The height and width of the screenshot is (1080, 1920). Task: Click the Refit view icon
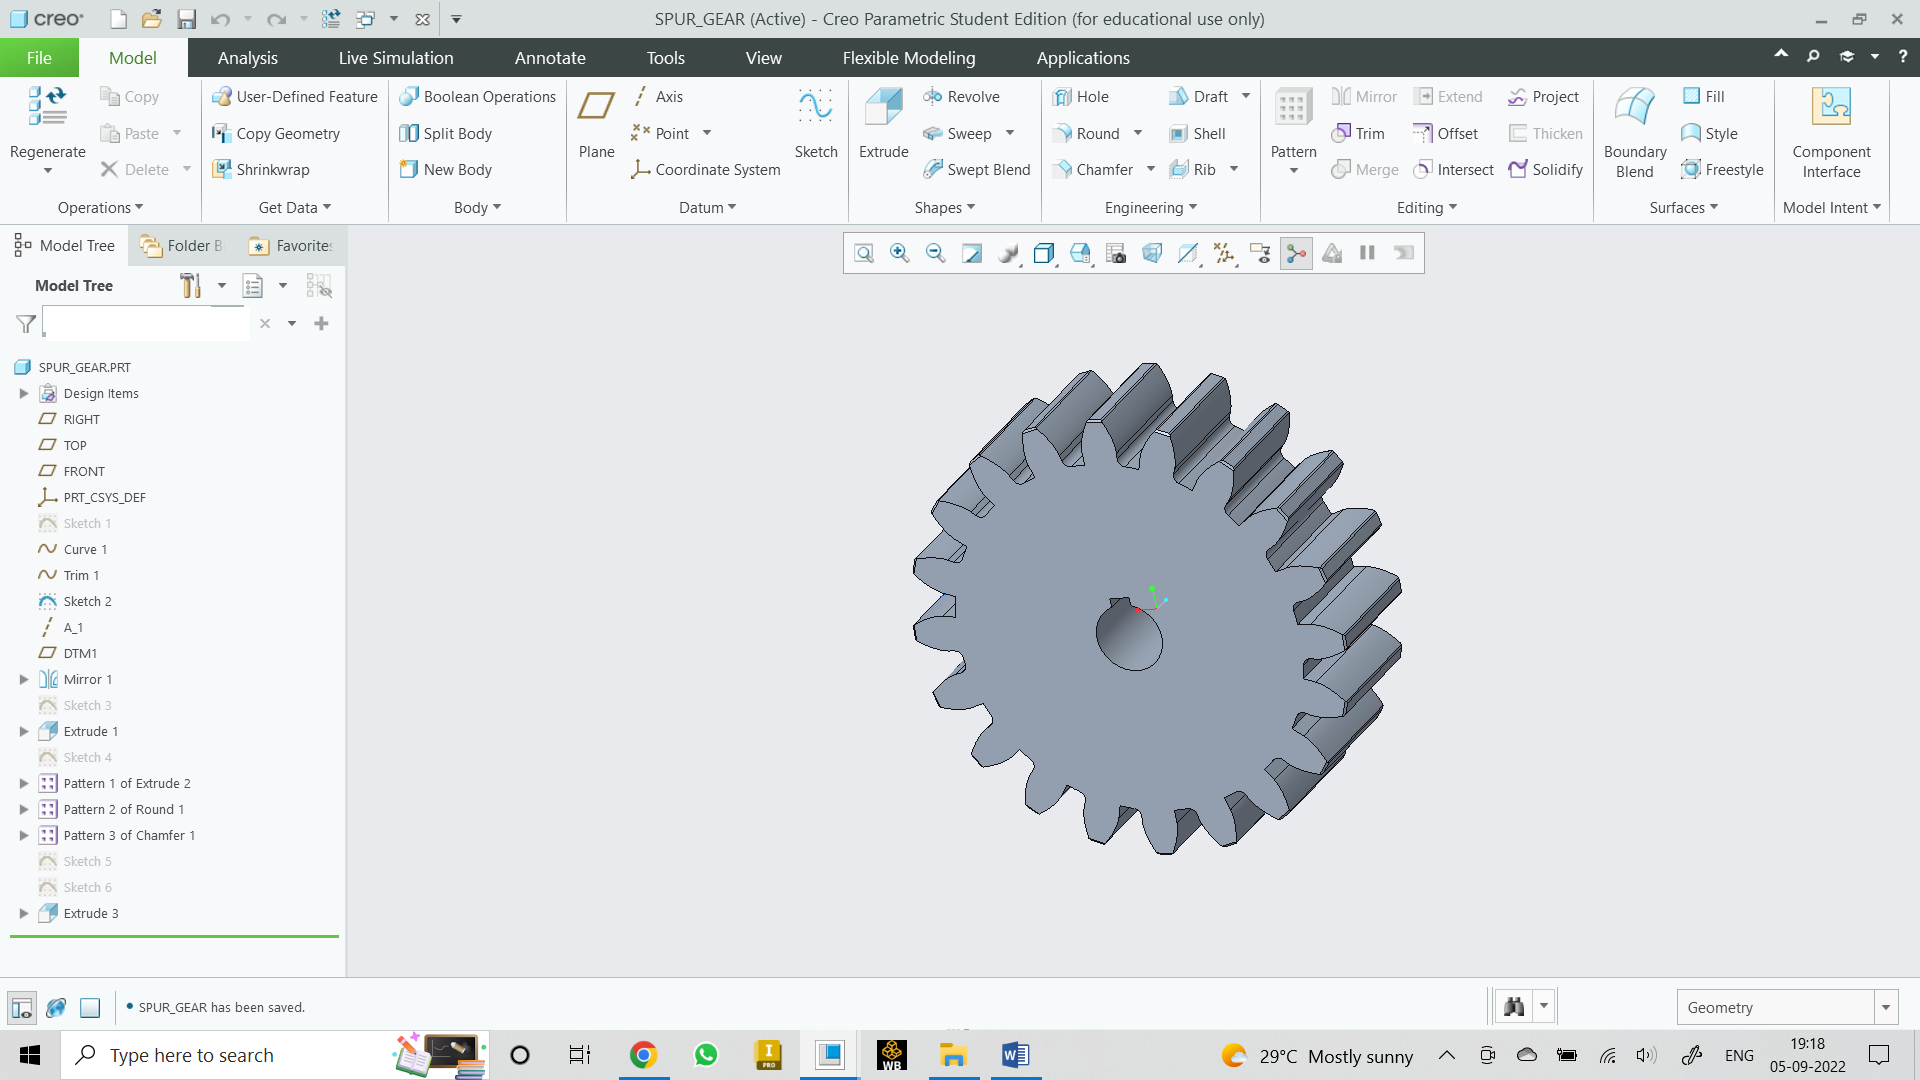pos(864,253)
